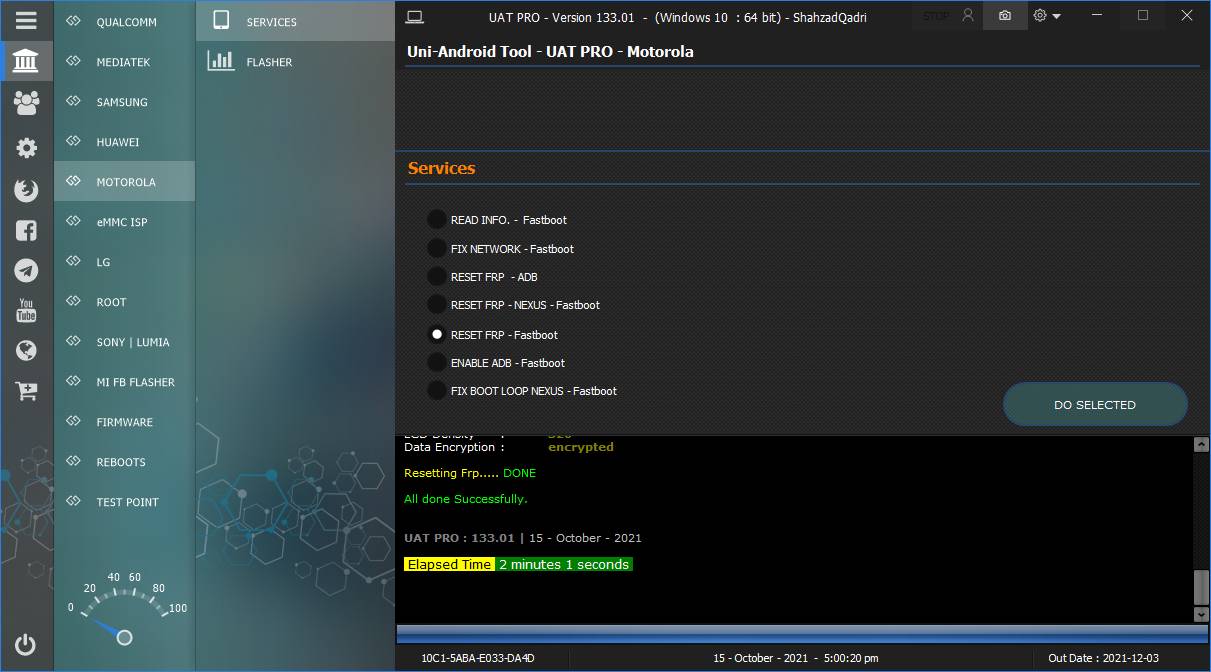Click the DO SELECTED button
The height and width of the screenshot is (672, 1211).
1095,405
